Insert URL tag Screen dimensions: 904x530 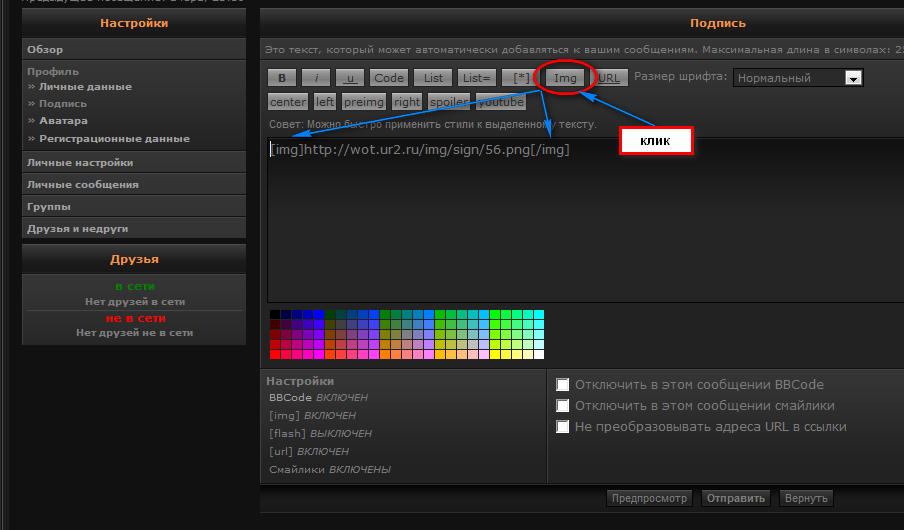coord(609,78)
